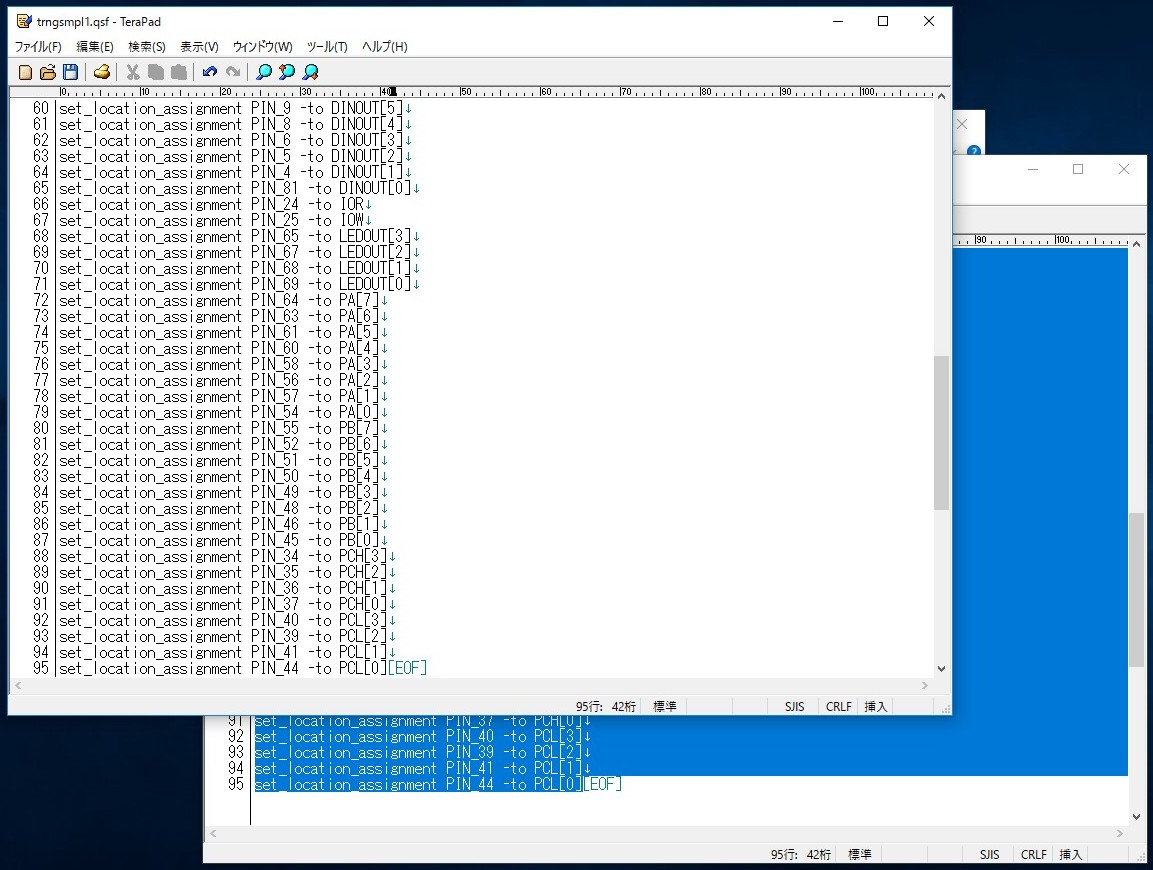Save the file using the floppy disk icon
Viewport: 1153px width, 870px height.
pyautogui.click(x=71, y=72)
